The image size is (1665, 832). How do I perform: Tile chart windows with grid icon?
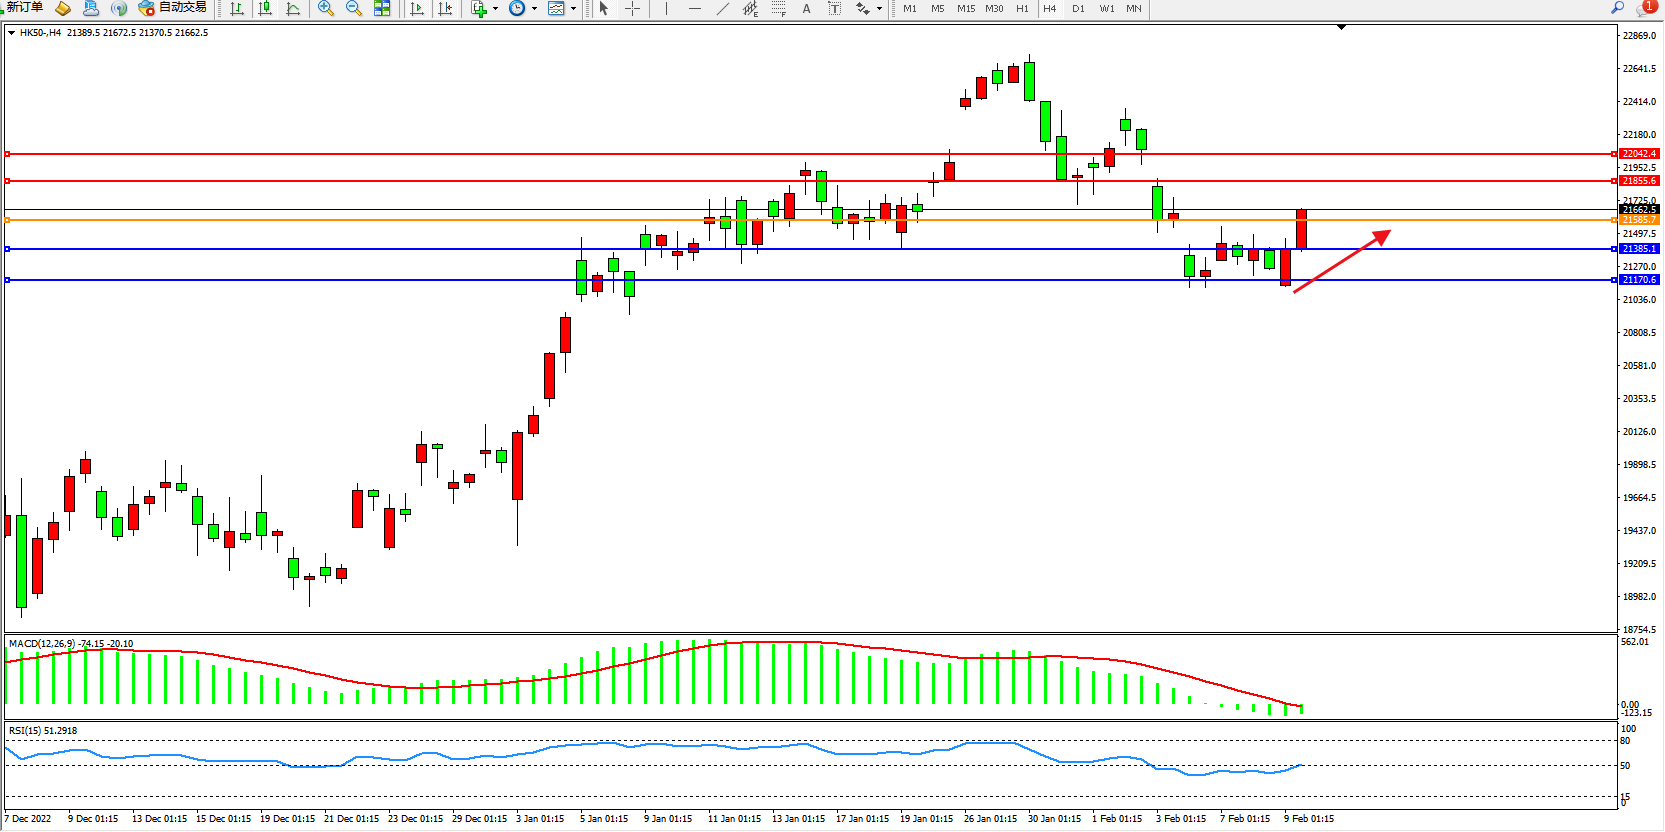382,9
